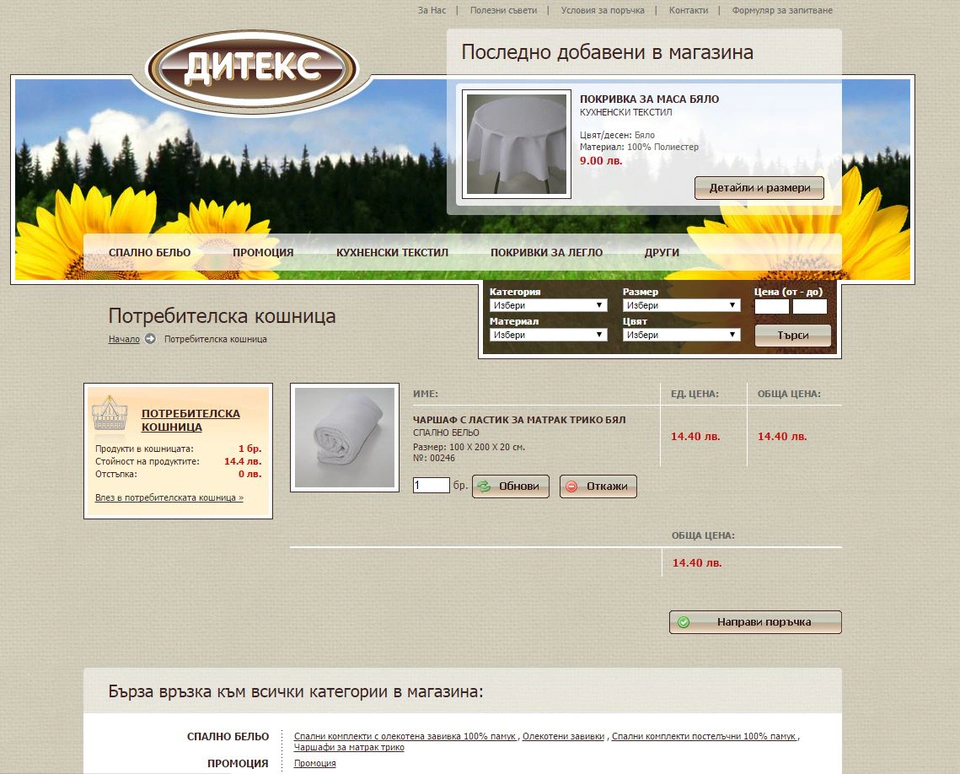Open Олекотени завивки category link

(563, 737)
